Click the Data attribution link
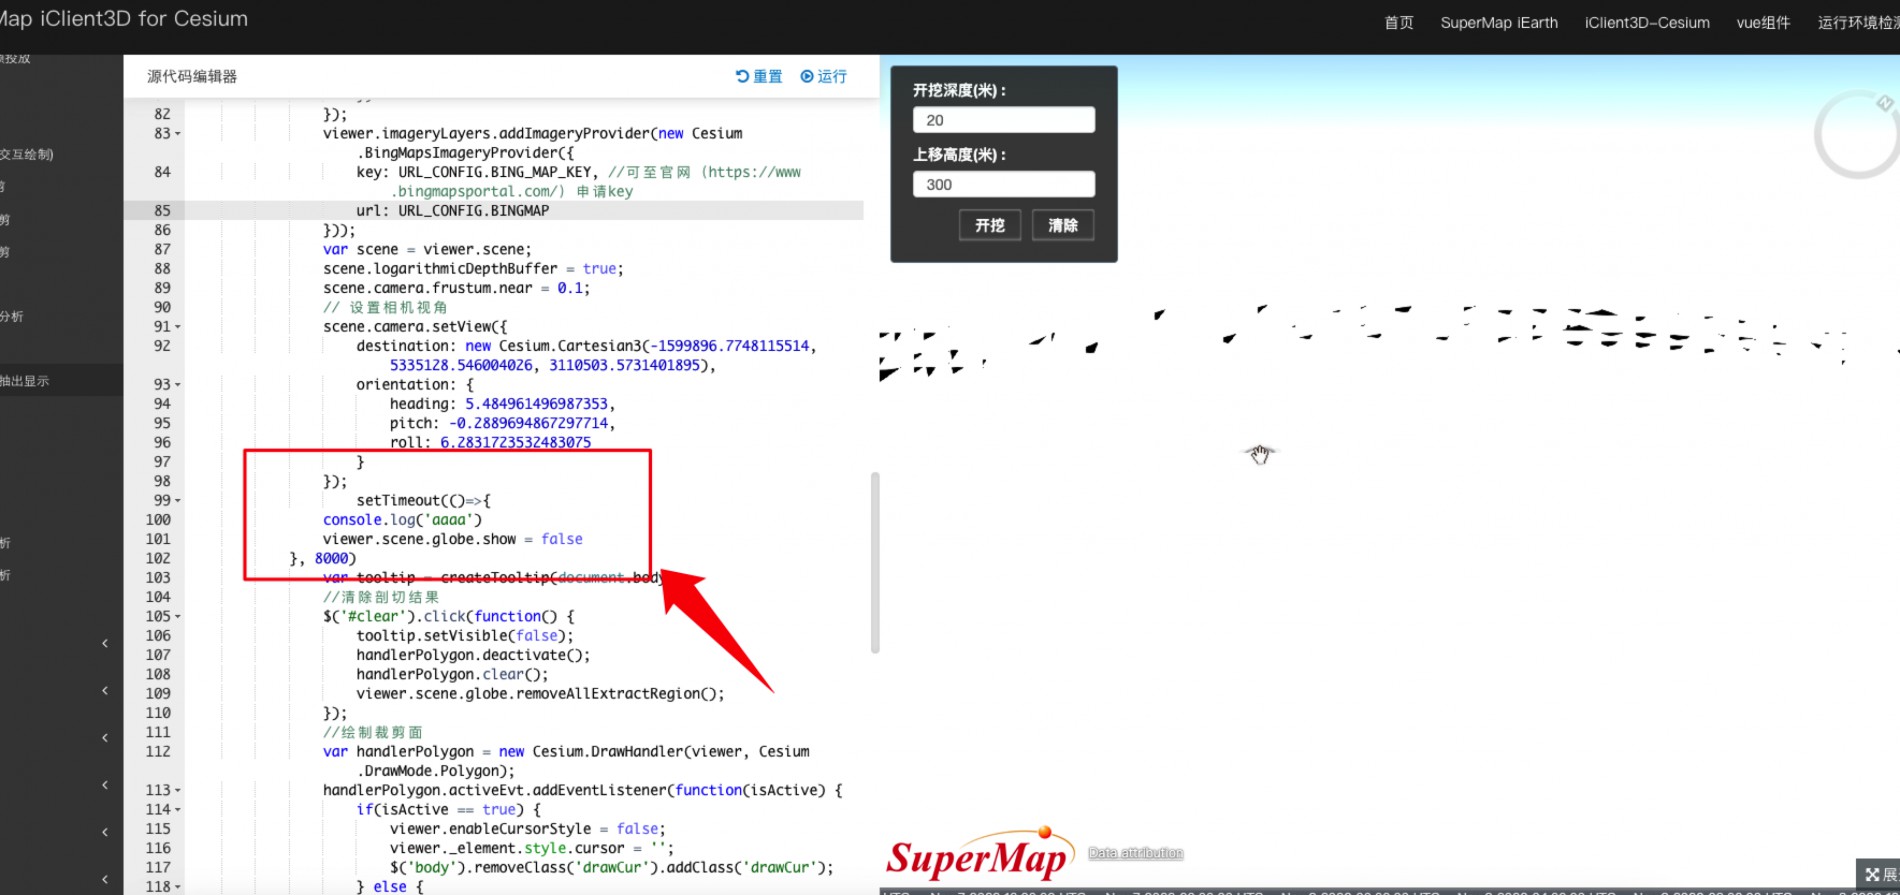This screenshot has height=895, width=1900. click(1135, 853)
